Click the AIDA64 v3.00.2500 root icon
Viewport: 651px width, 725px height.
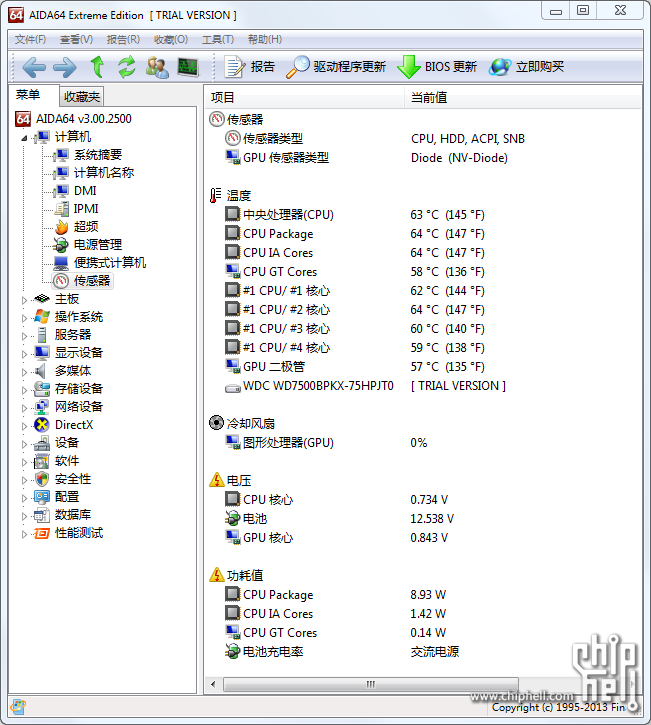(23, 119)
